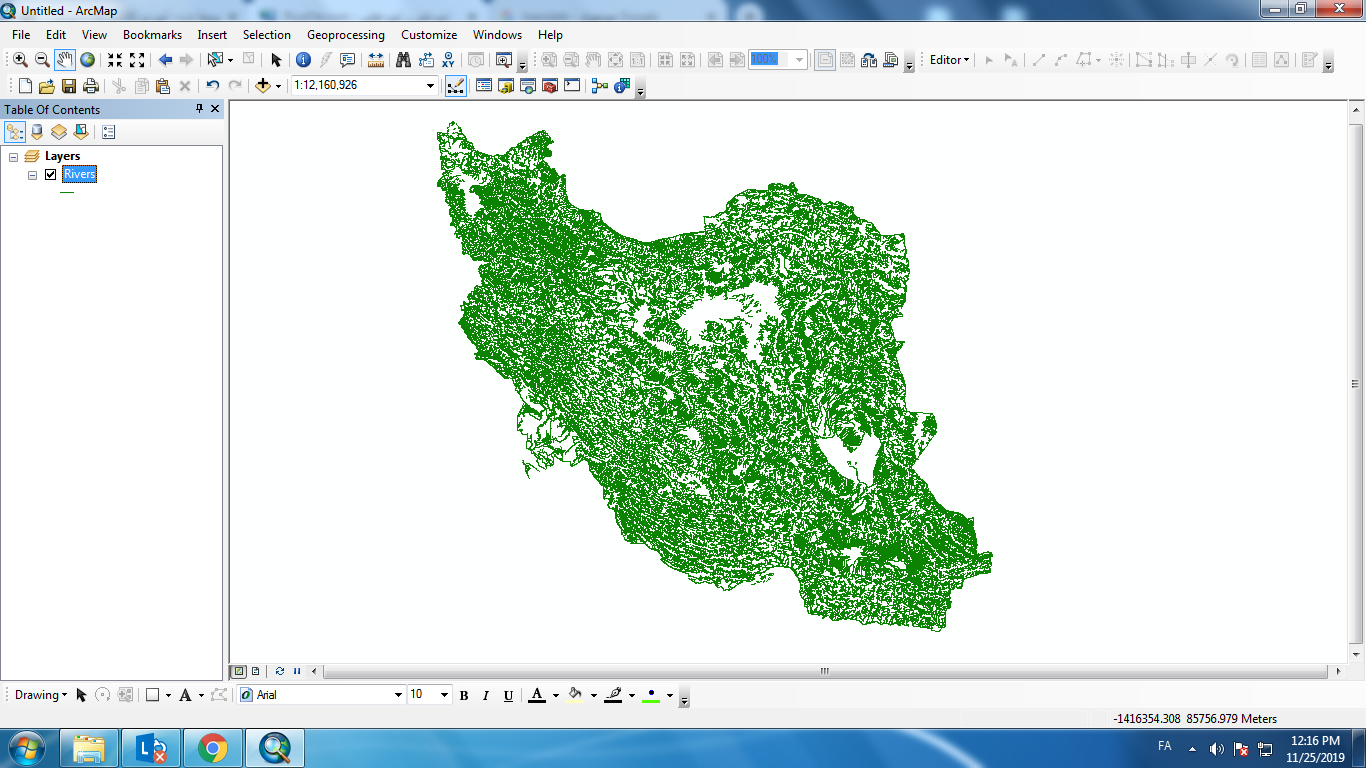Open the Measure ruler tool
This screenshot has width=1366, height=768.
375,60
